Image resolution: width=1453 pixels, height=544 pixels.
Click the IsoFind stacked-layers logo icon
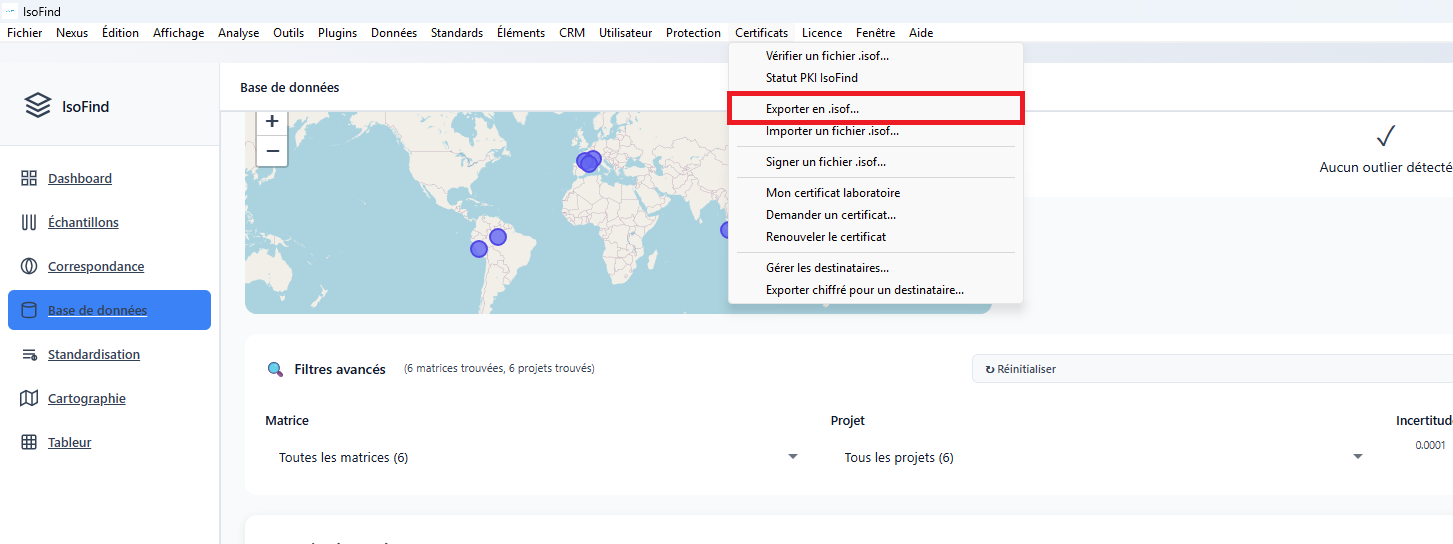38,105
